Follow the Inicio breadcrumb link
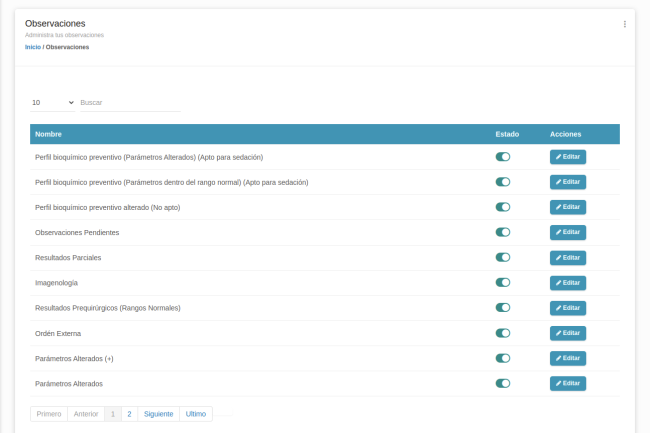Viewport: 650px width, 433px height. (x=33, y=47)
